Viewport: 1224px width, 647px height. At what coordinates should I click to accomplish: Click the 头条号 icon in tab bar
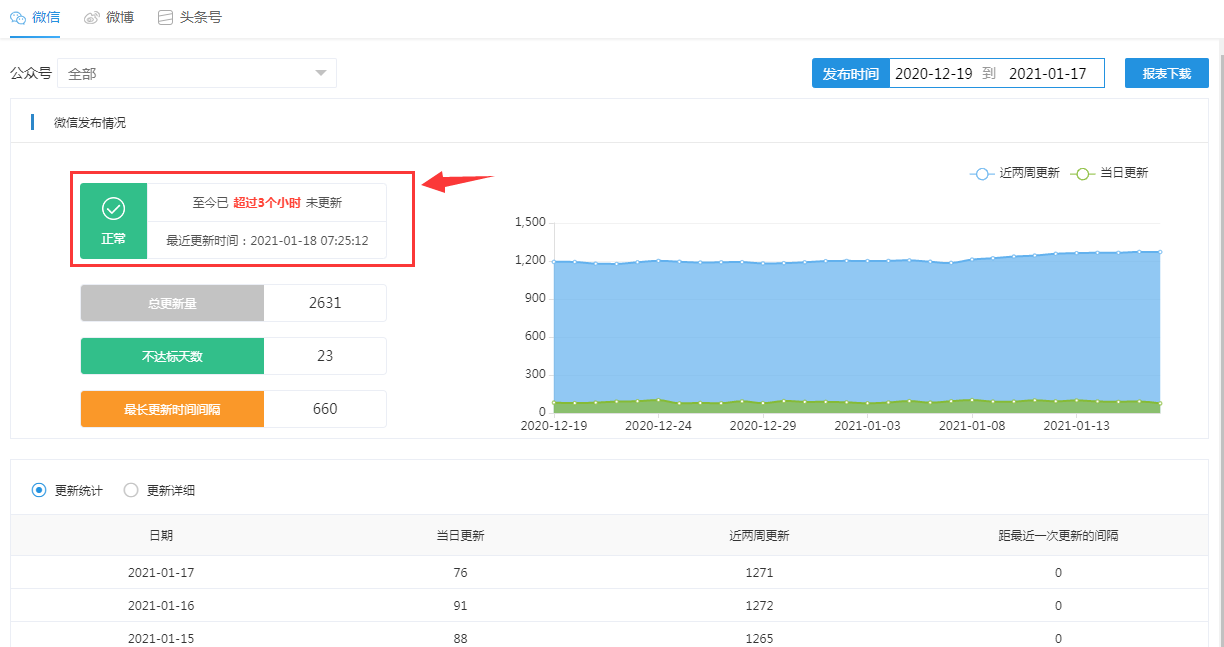tap(166, 18)
